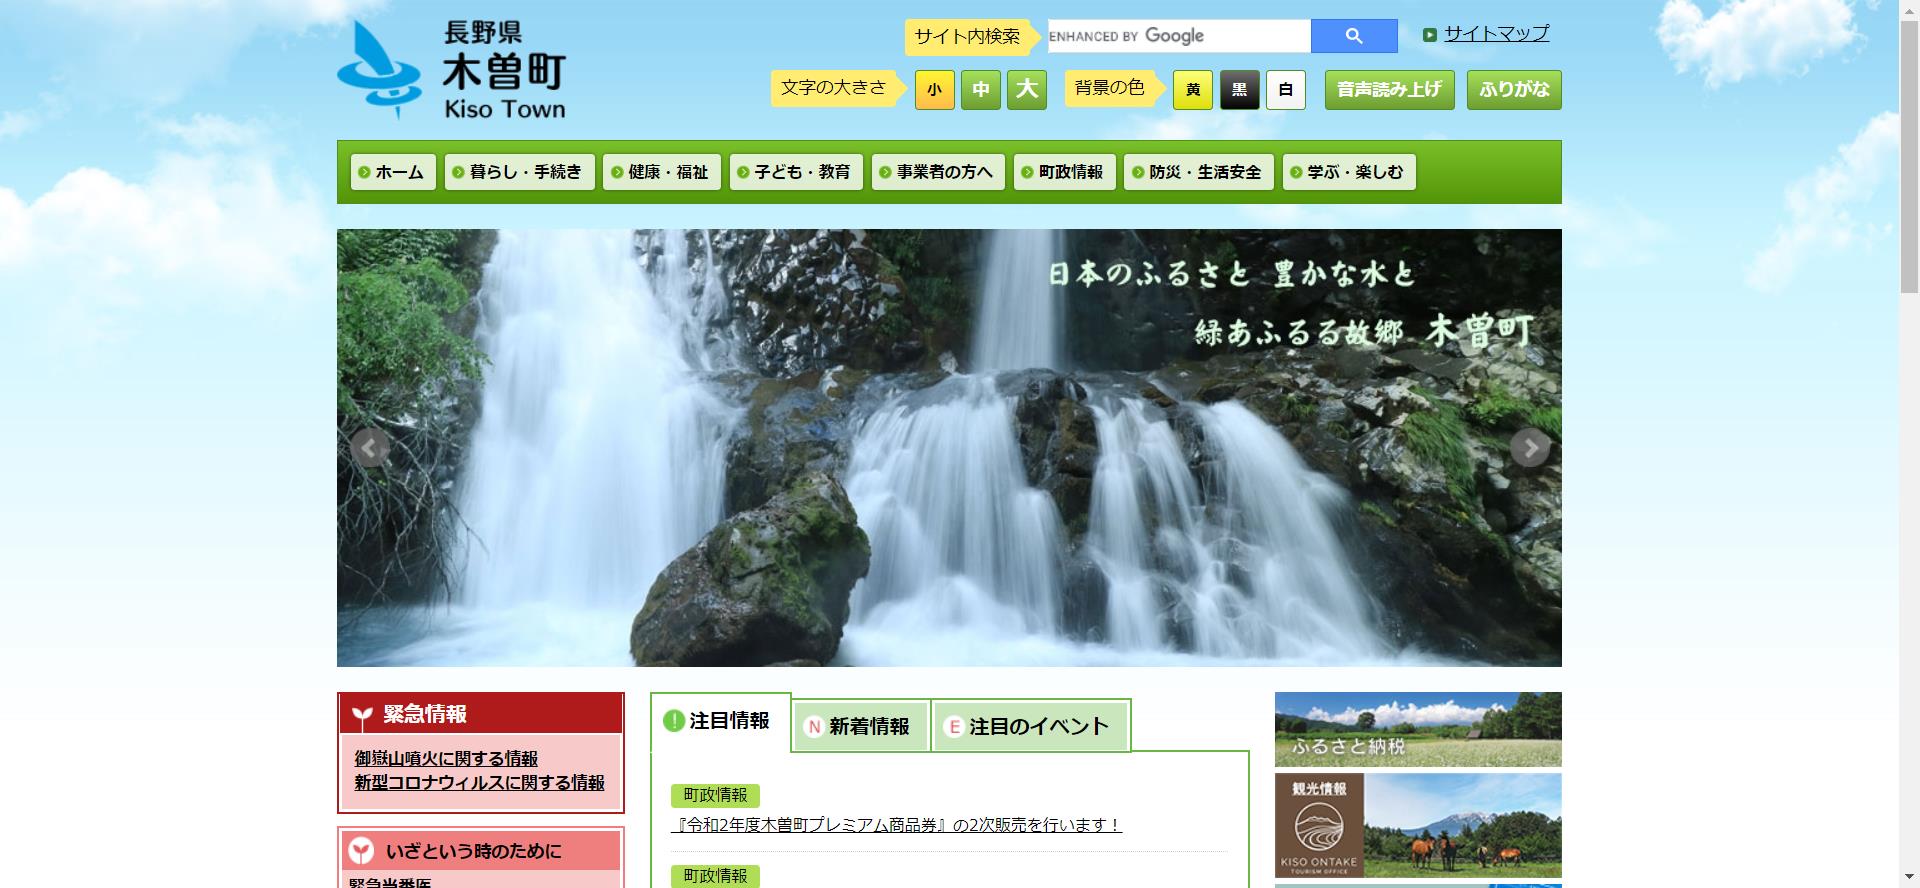
Task: Go to previous slide in carousel
Action: coord(369,448)
